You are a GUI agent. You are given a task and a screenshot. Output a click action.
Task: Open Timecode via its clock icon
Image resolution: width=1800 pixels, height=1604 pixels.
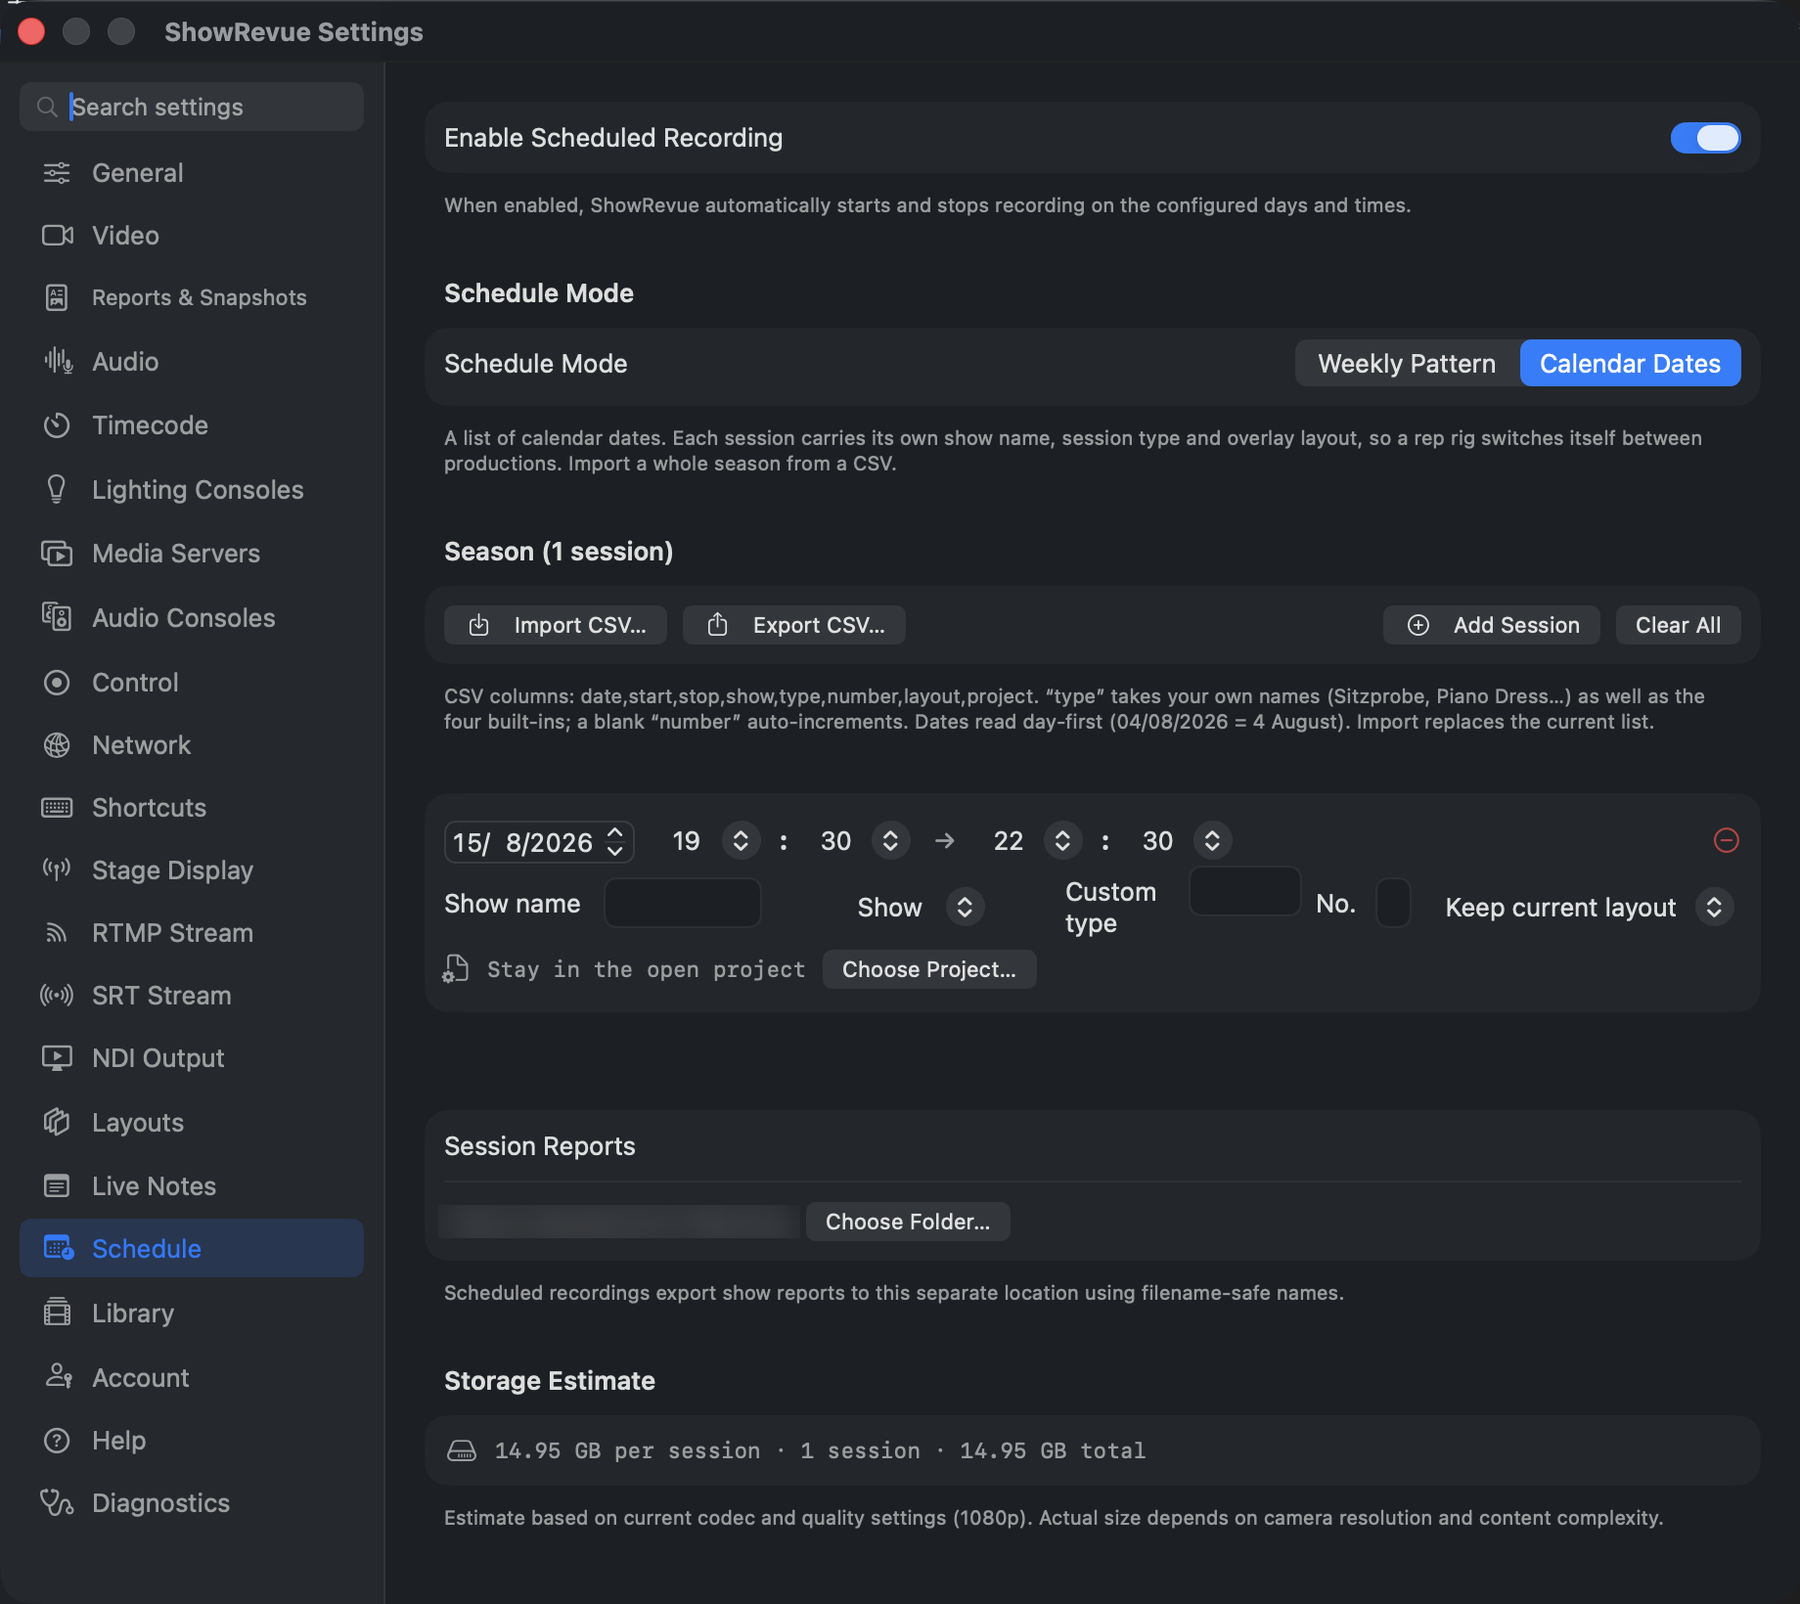57,425
